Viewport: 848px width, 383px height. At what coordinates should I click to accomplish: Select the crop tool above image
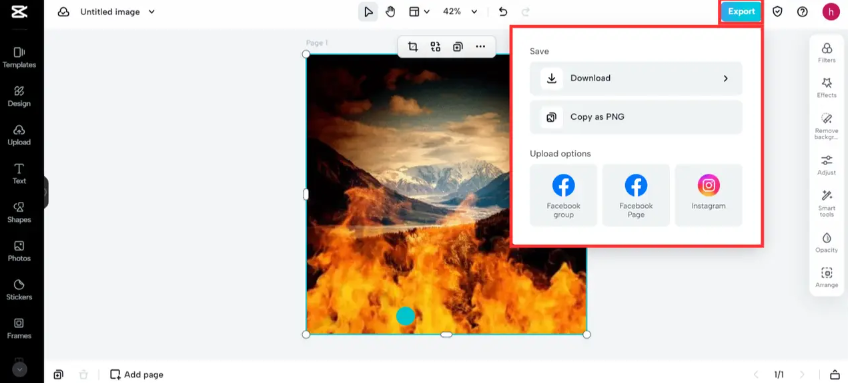pyautogui.click(x=413, y=47)
